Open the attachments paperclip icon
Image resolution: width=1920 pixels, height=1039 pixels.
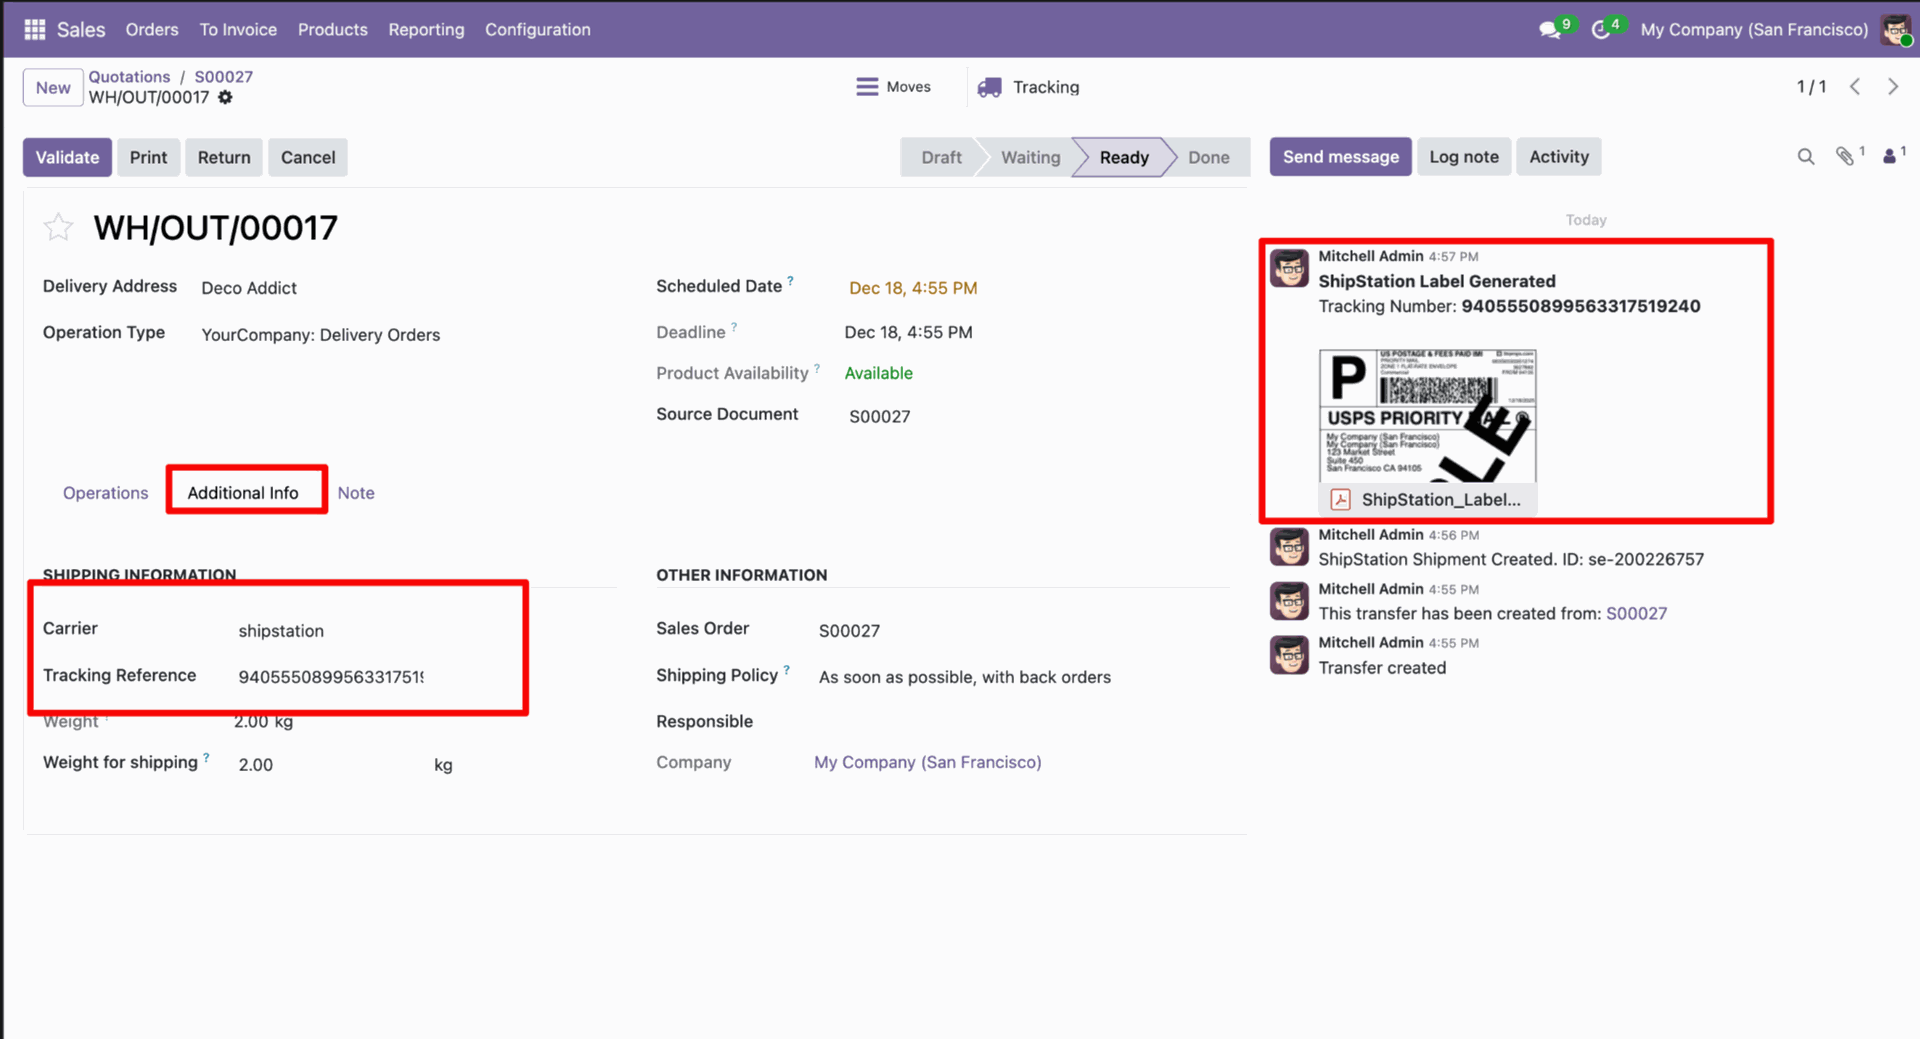click(x=1845, y=156)
